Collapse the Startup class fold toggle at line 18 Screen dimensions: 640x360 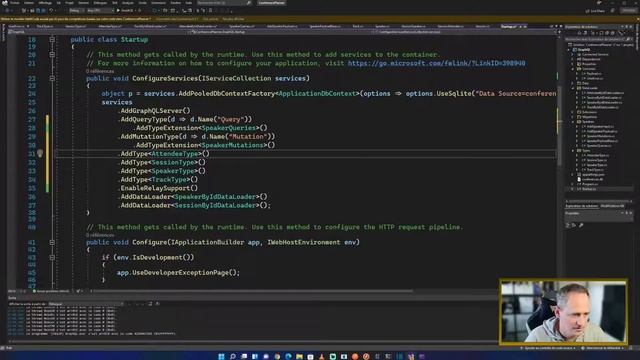click(52, 40)
